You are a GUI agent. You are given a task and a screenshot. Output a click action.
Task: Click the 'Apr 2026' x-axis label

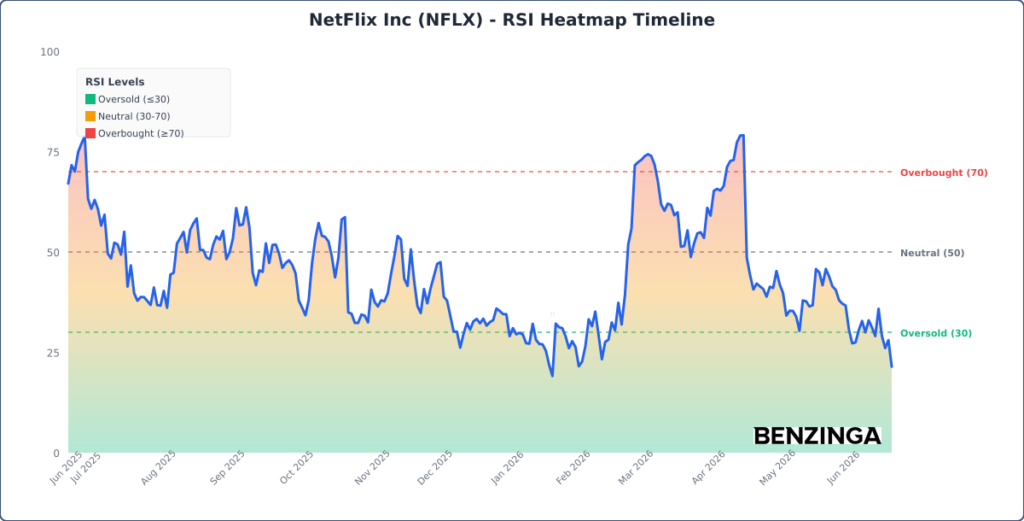click(x=710, y=467)
